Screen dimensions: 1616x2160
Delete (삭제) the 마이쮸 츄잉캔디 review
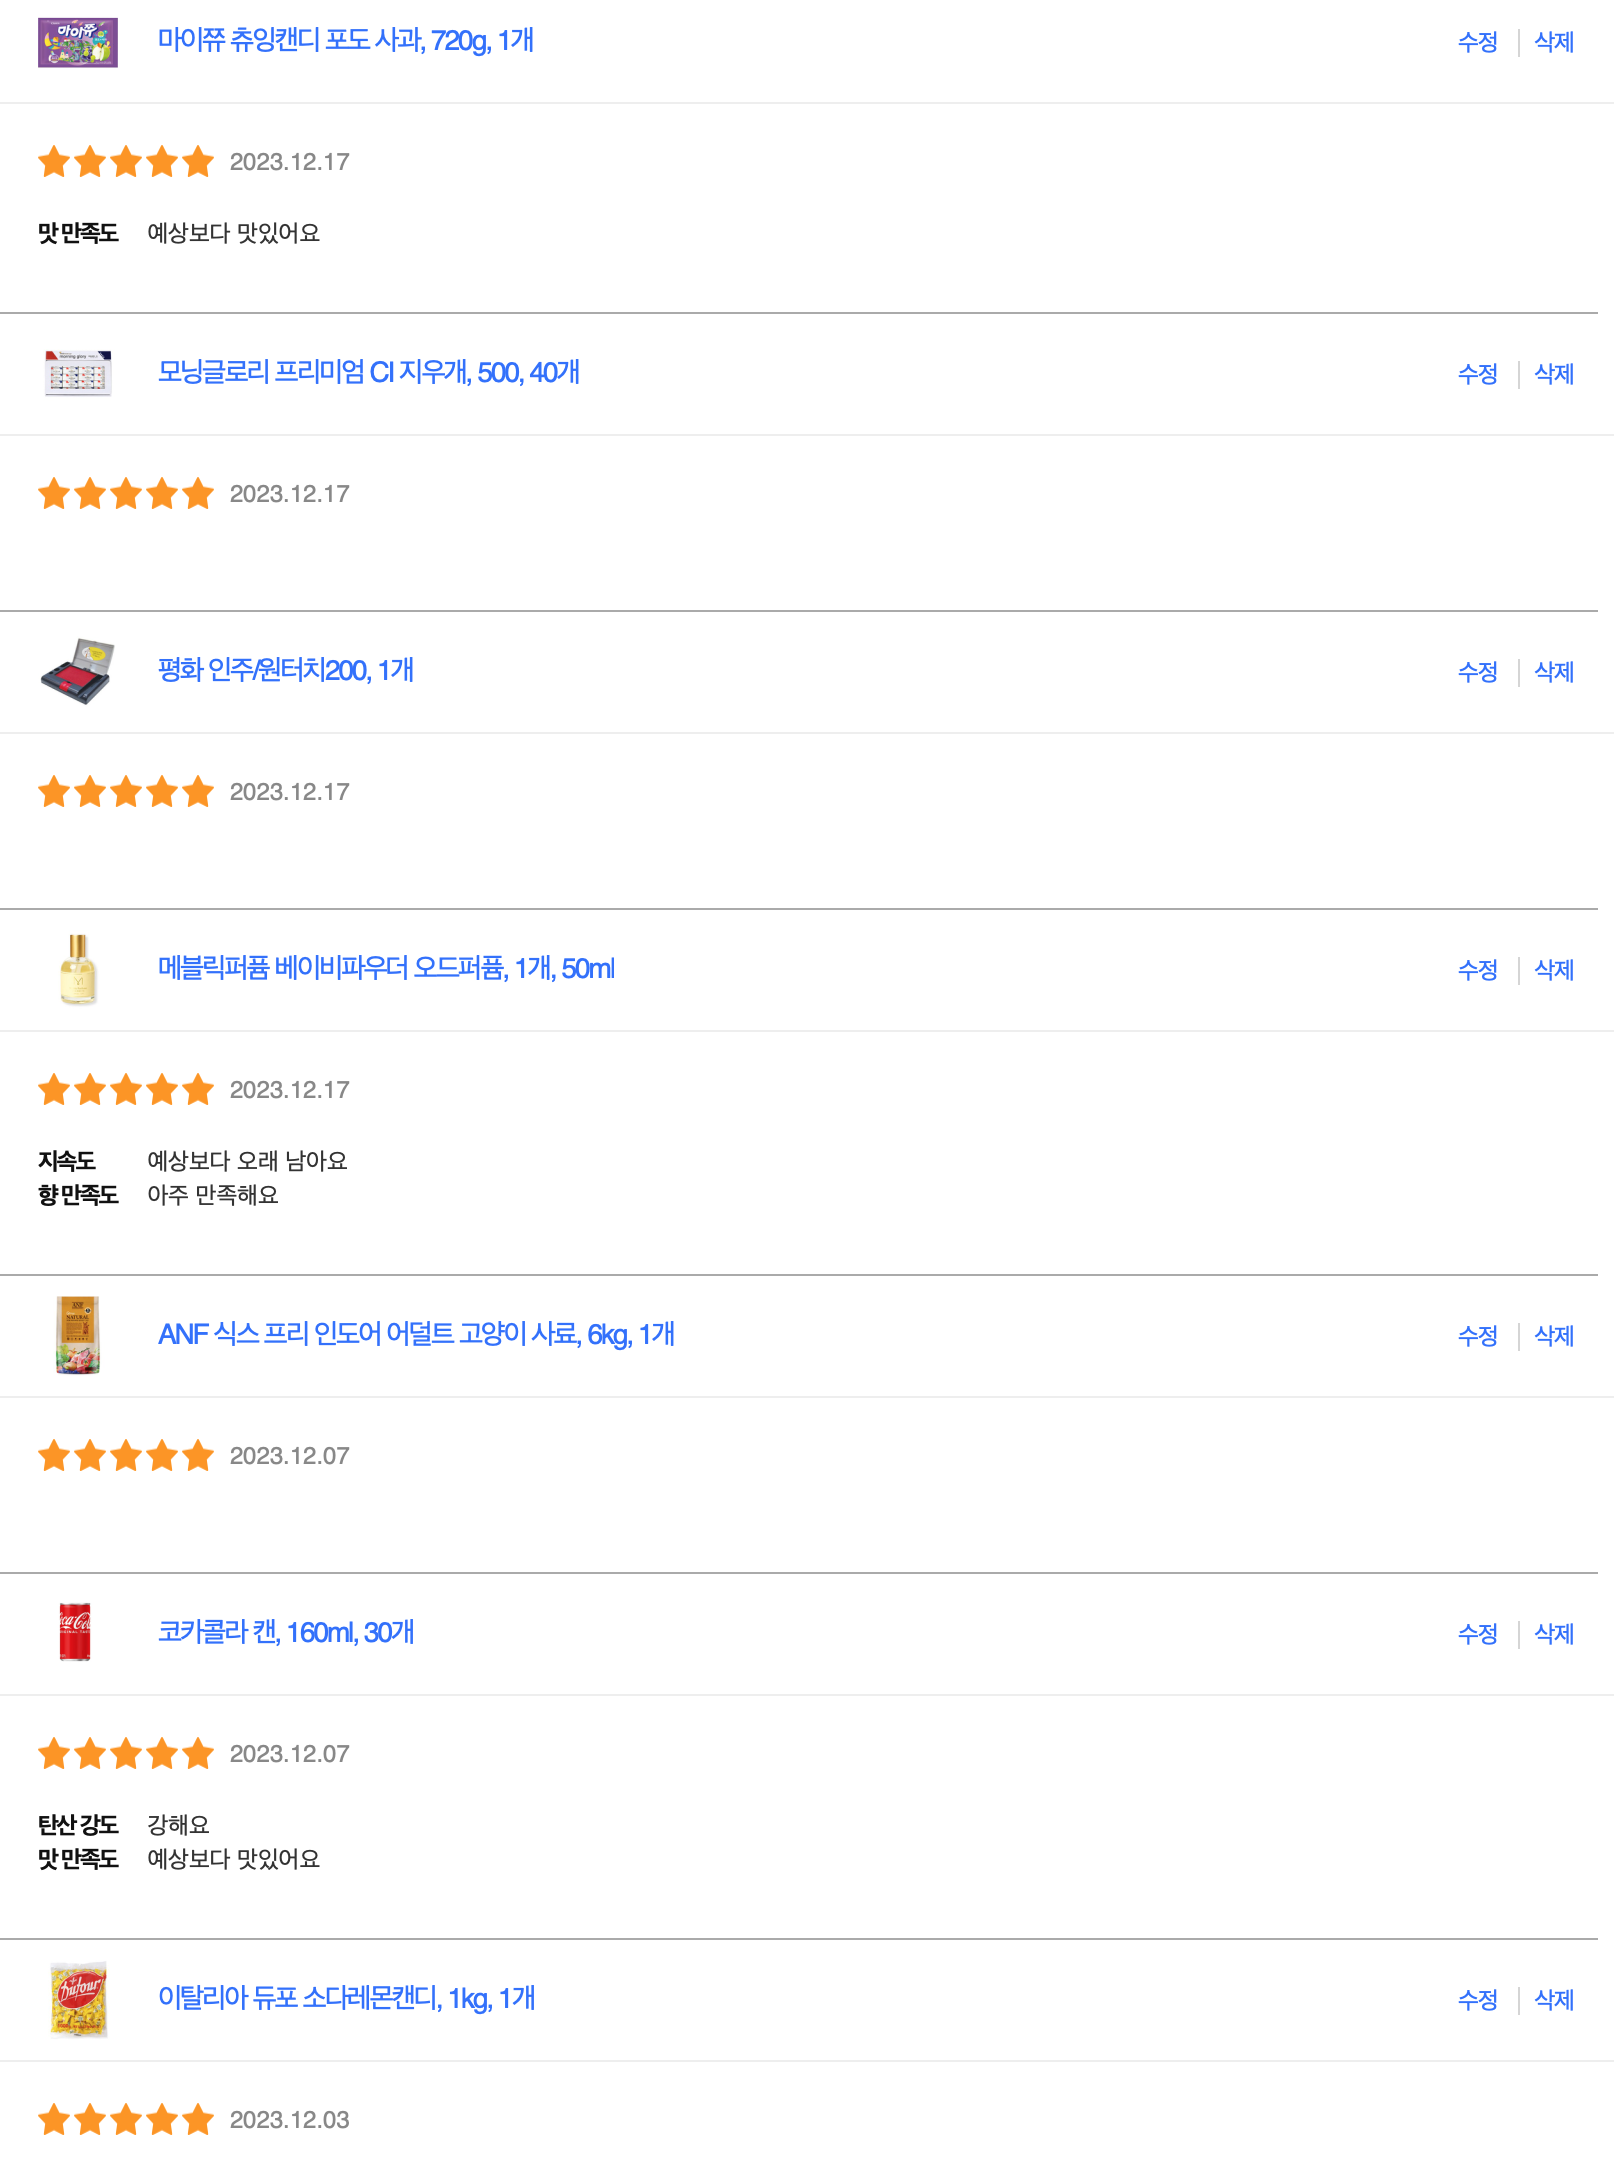coord(1554,42)
